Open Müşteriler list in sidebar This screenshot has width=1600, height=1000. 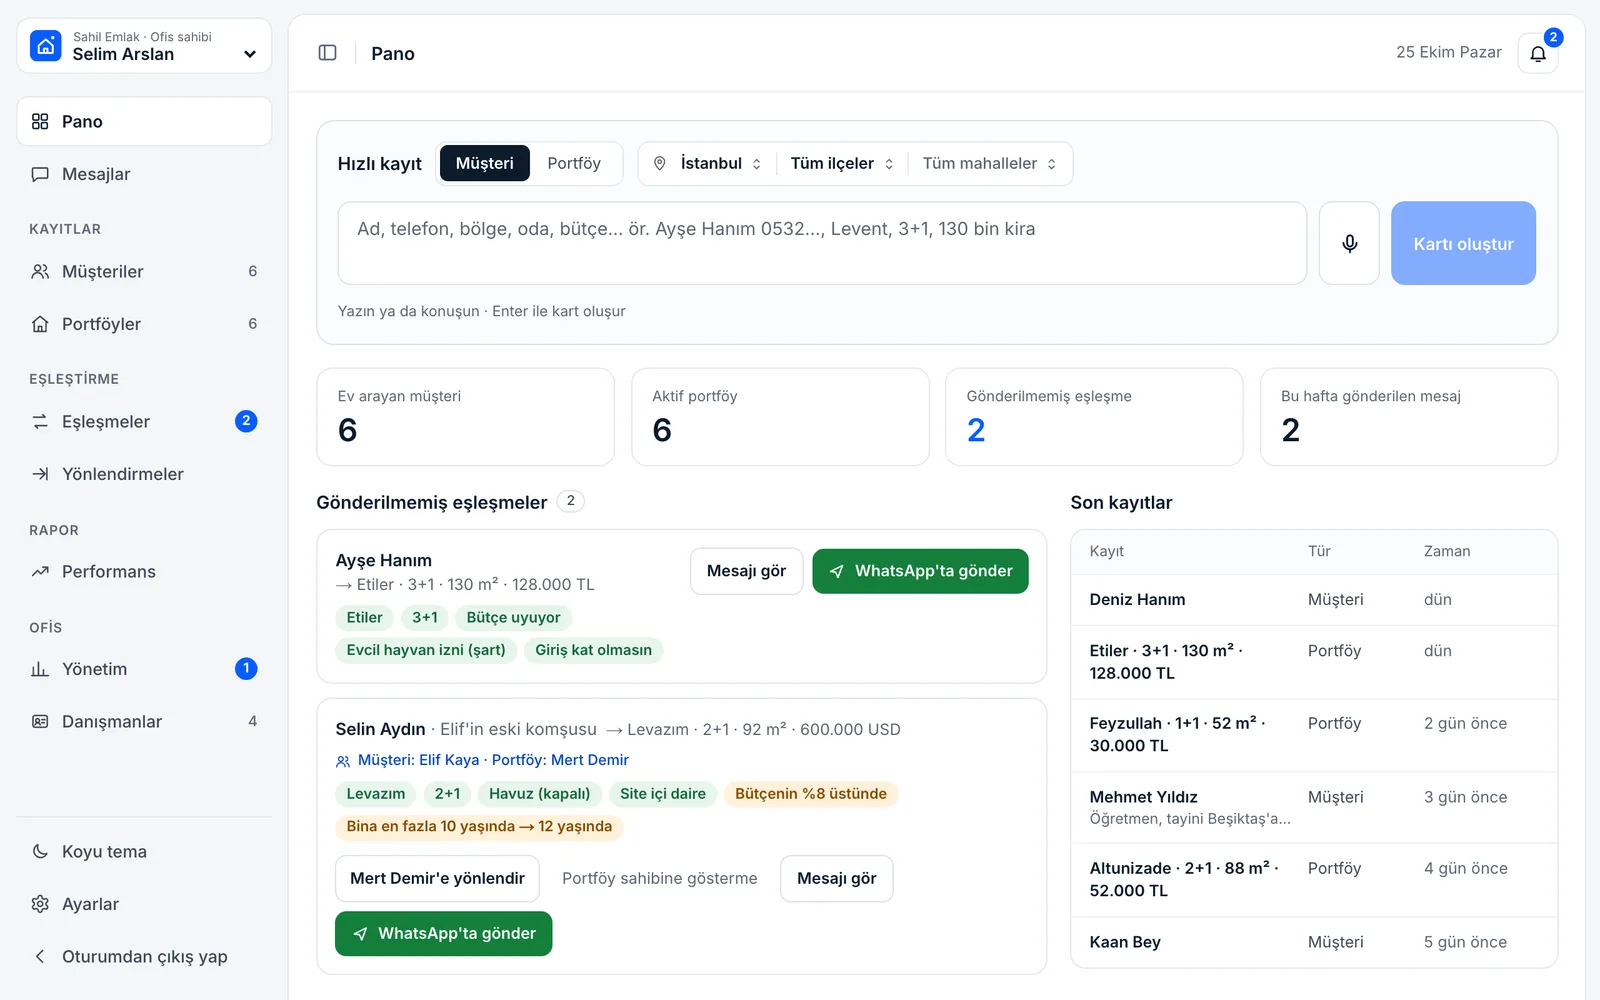(x=144, y=271)
